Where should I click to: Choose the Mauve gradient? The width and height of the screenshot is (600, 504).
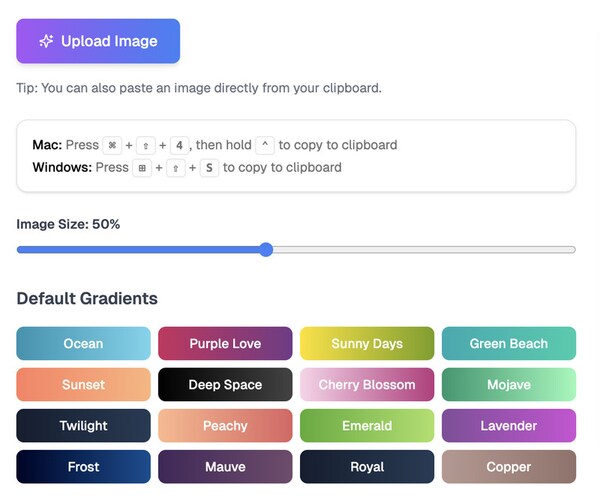(x=225, y=466)
